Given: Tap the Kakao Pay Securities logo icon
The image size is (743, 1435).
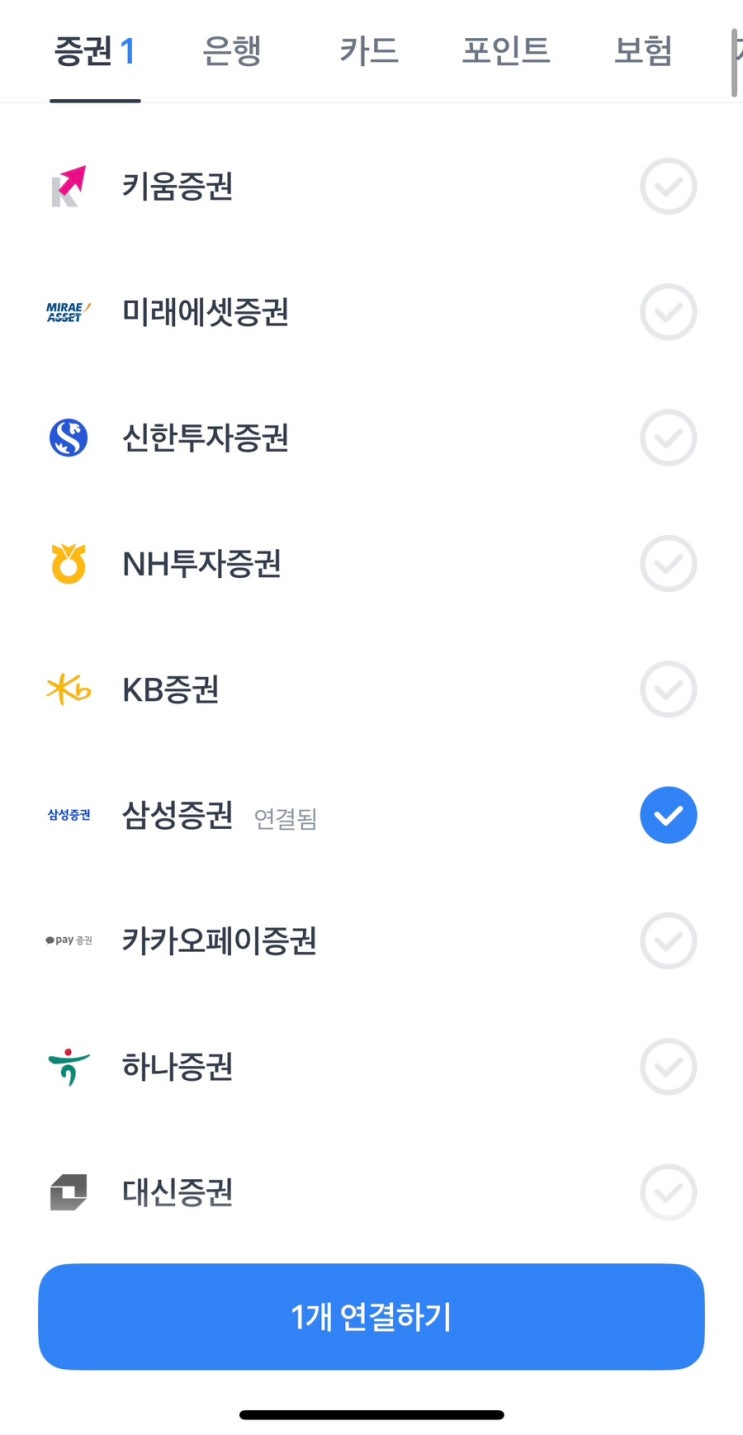Looking at the screenshot, I should coord(69,941).
